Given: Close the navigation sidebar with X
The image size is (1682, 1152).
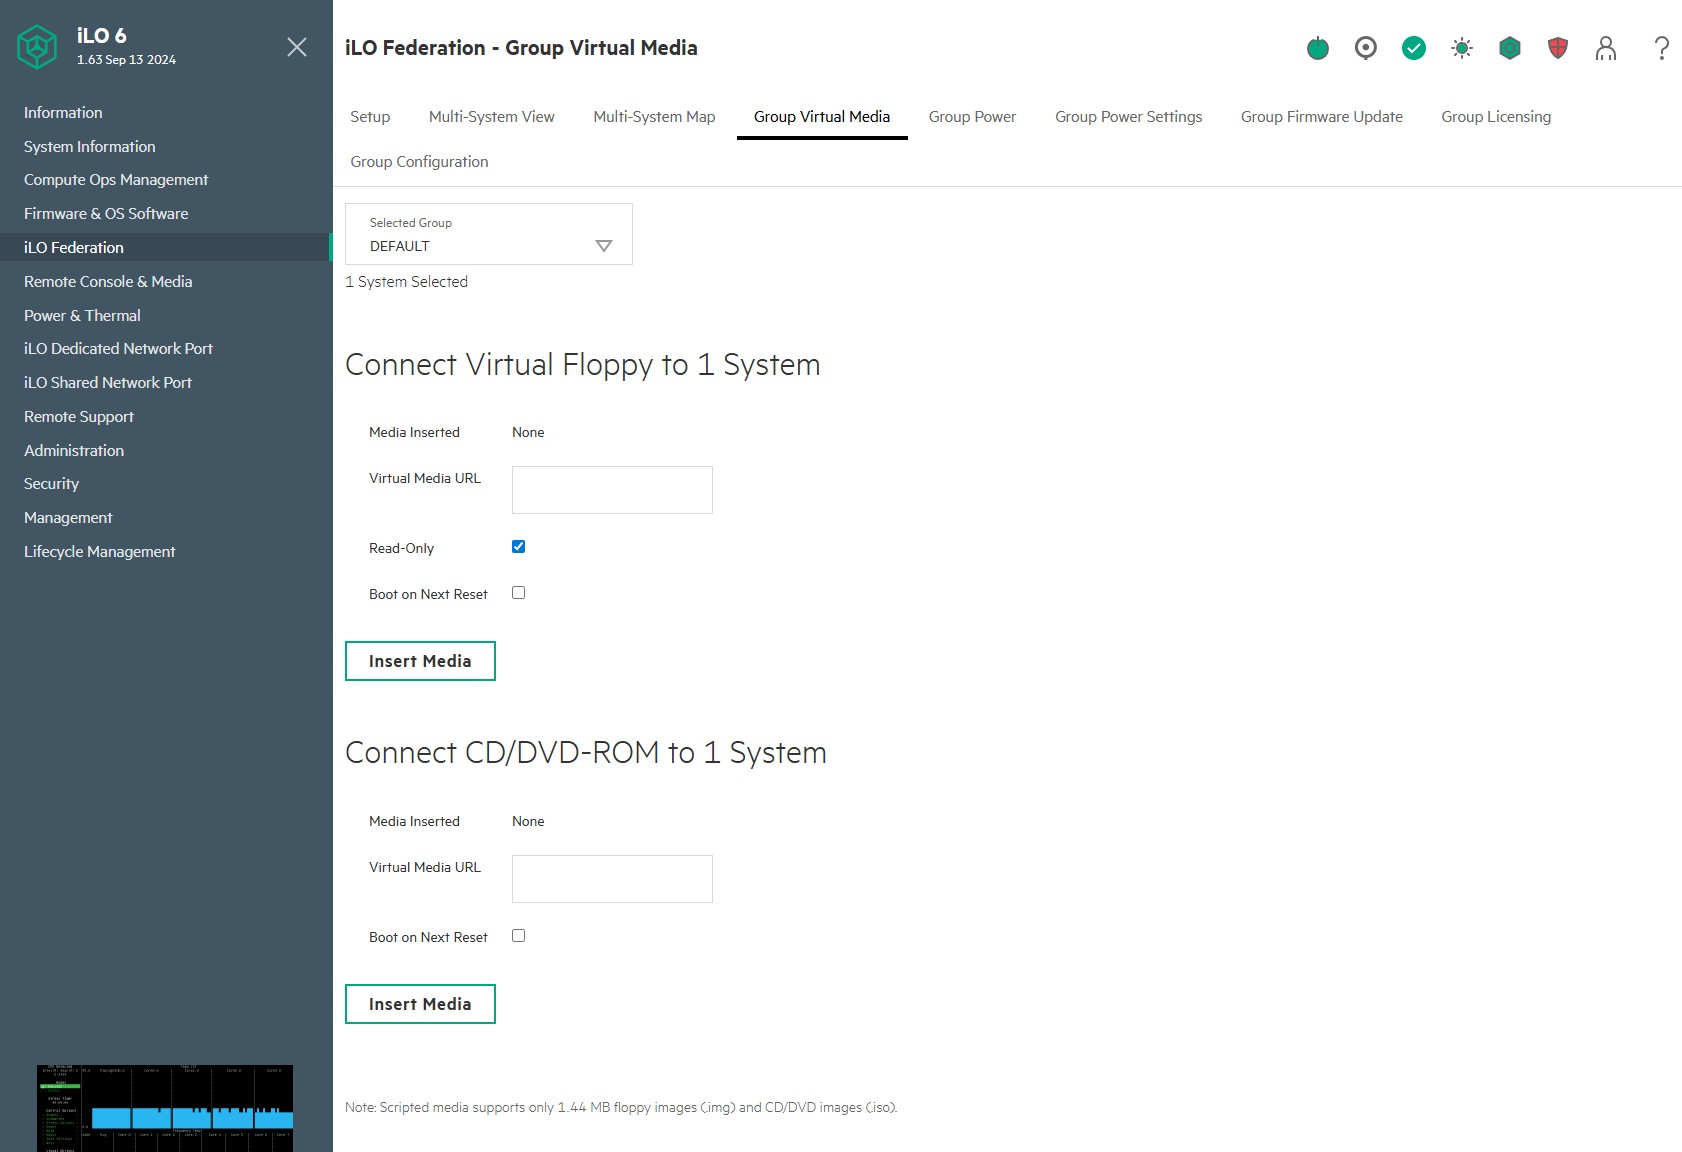Looking at the screenshot, I should (297, 47).
